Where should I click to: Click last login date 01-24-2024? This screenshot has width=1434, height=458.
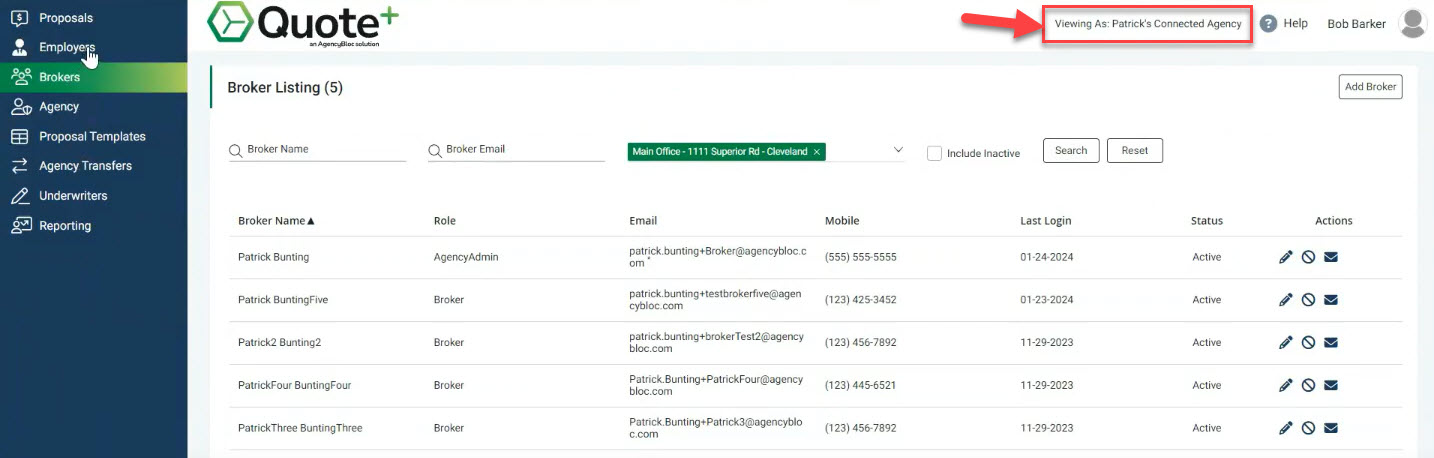[x=1047, y=257]
